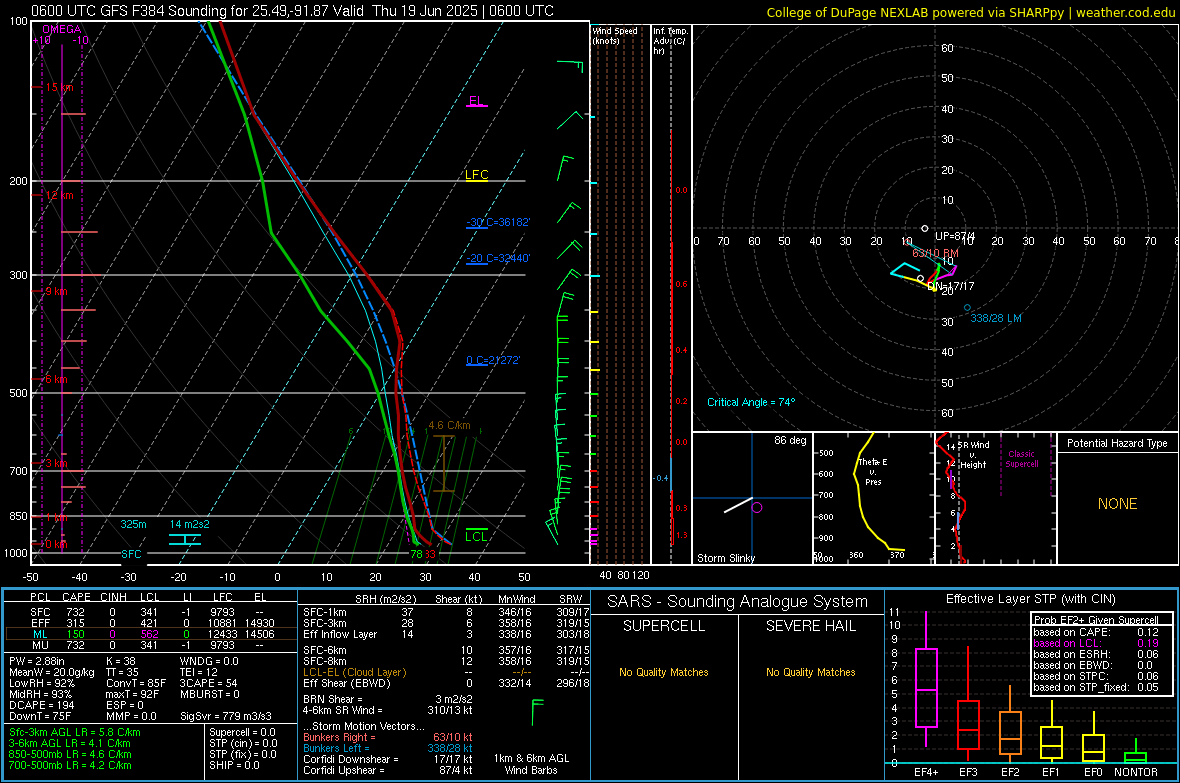The height and width of the screenshot is (783, 1180).
Task: Click the DCAPE = 194 value
Action: click(x=41, y=705)
